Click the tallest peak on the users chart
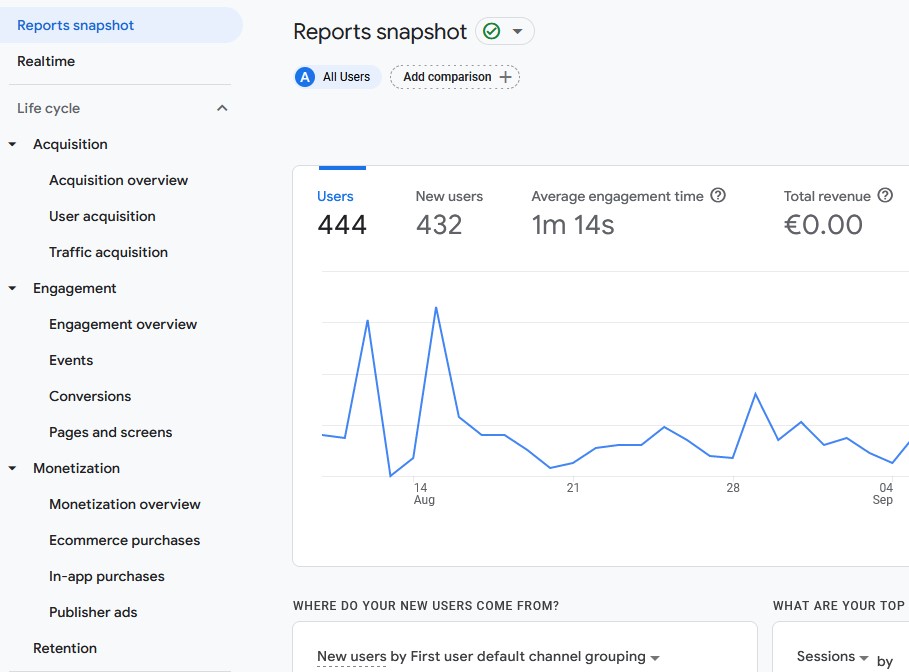Viewport: 909px width, 672px height. pyautogui.click(x=436, y=308)
